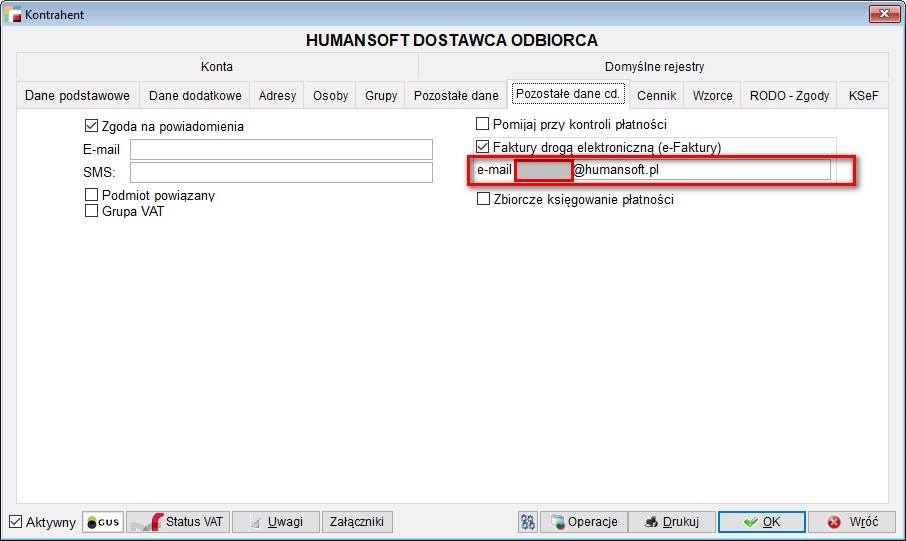Open the Grupy tab
The image size is (906, 541).
(381, 95)
